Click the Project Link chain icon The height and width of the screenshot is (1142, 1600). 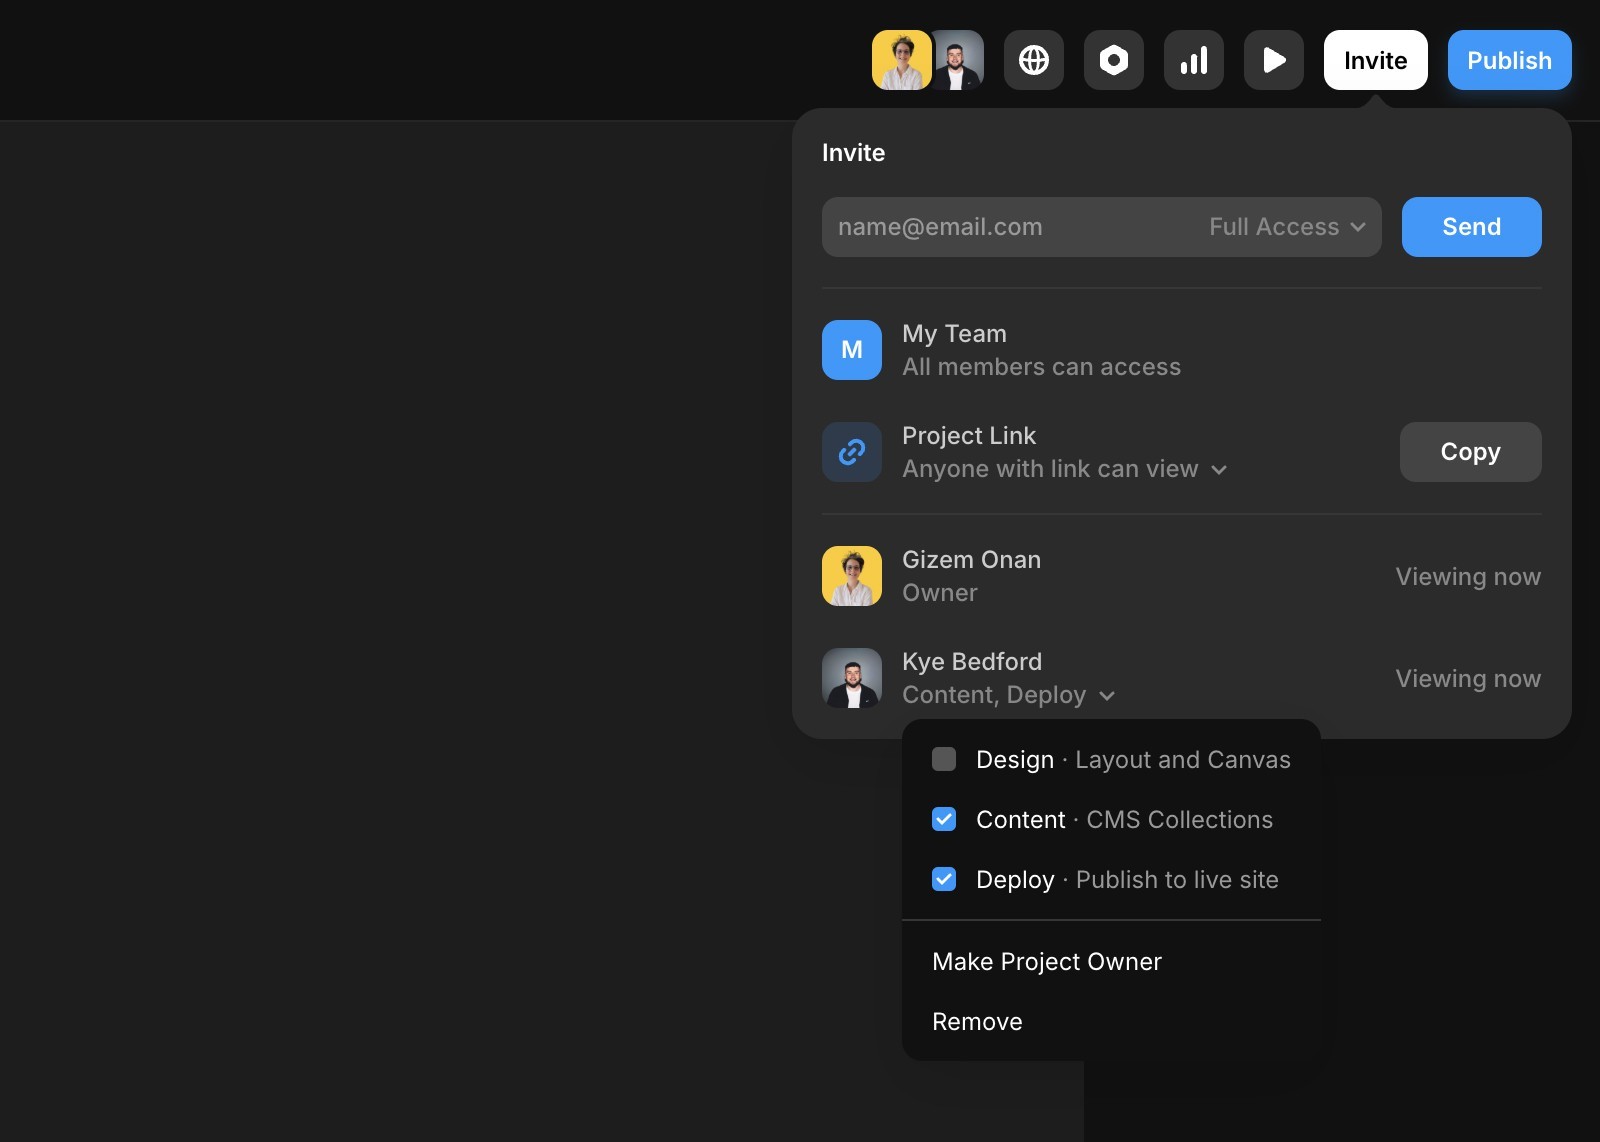click(x=852, y=452)
